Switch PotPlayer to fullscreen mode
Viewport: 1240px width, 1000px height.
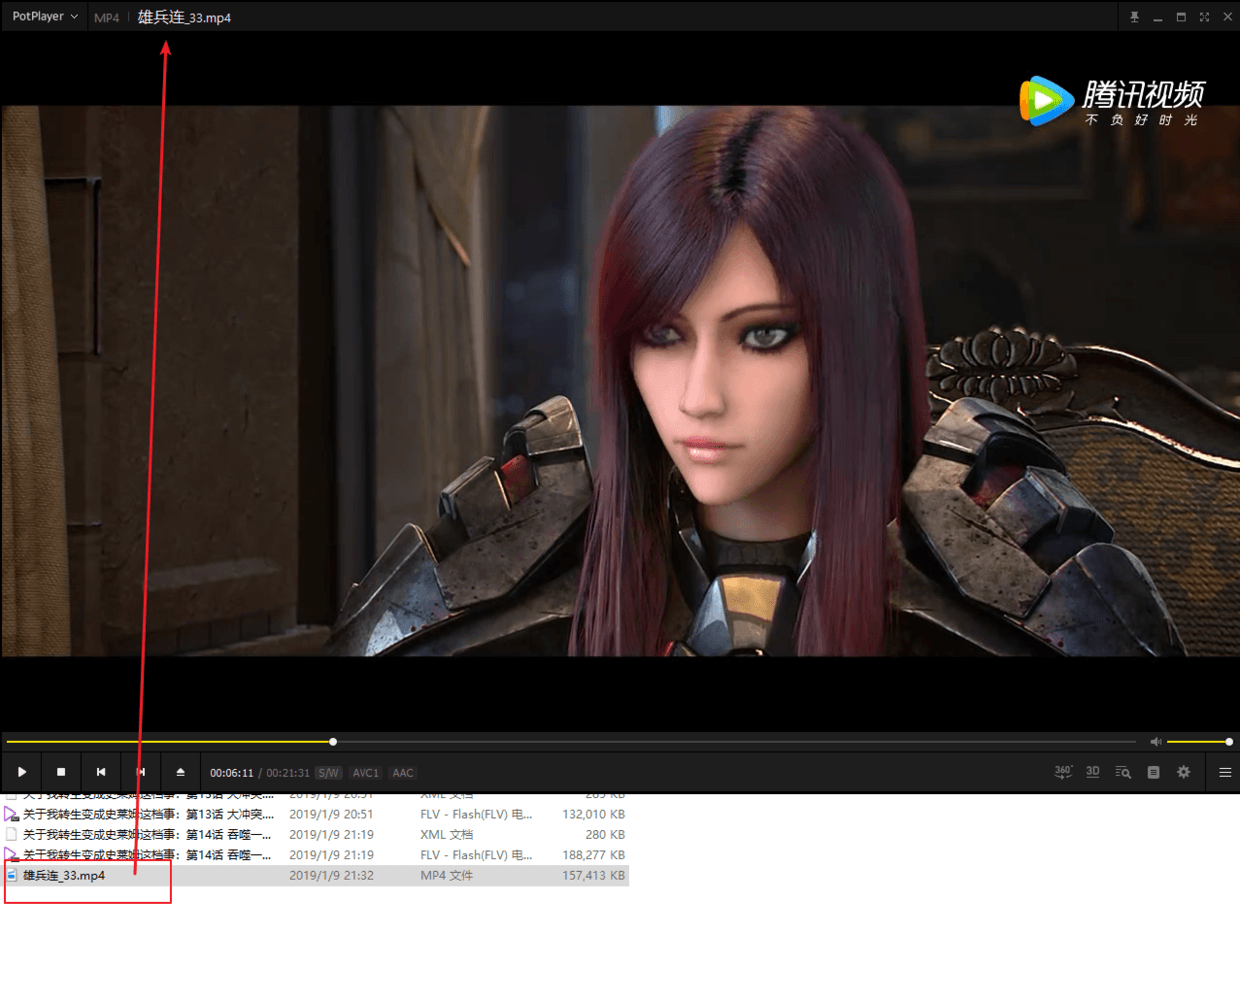click(x=1204, y=17)
